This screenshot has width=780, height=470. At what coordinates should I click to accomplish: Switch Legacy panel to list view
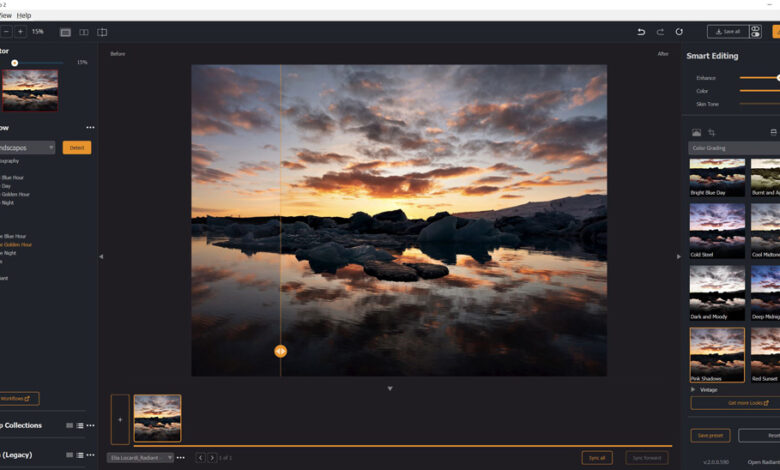pyautogui.click(x=80, y=455)
